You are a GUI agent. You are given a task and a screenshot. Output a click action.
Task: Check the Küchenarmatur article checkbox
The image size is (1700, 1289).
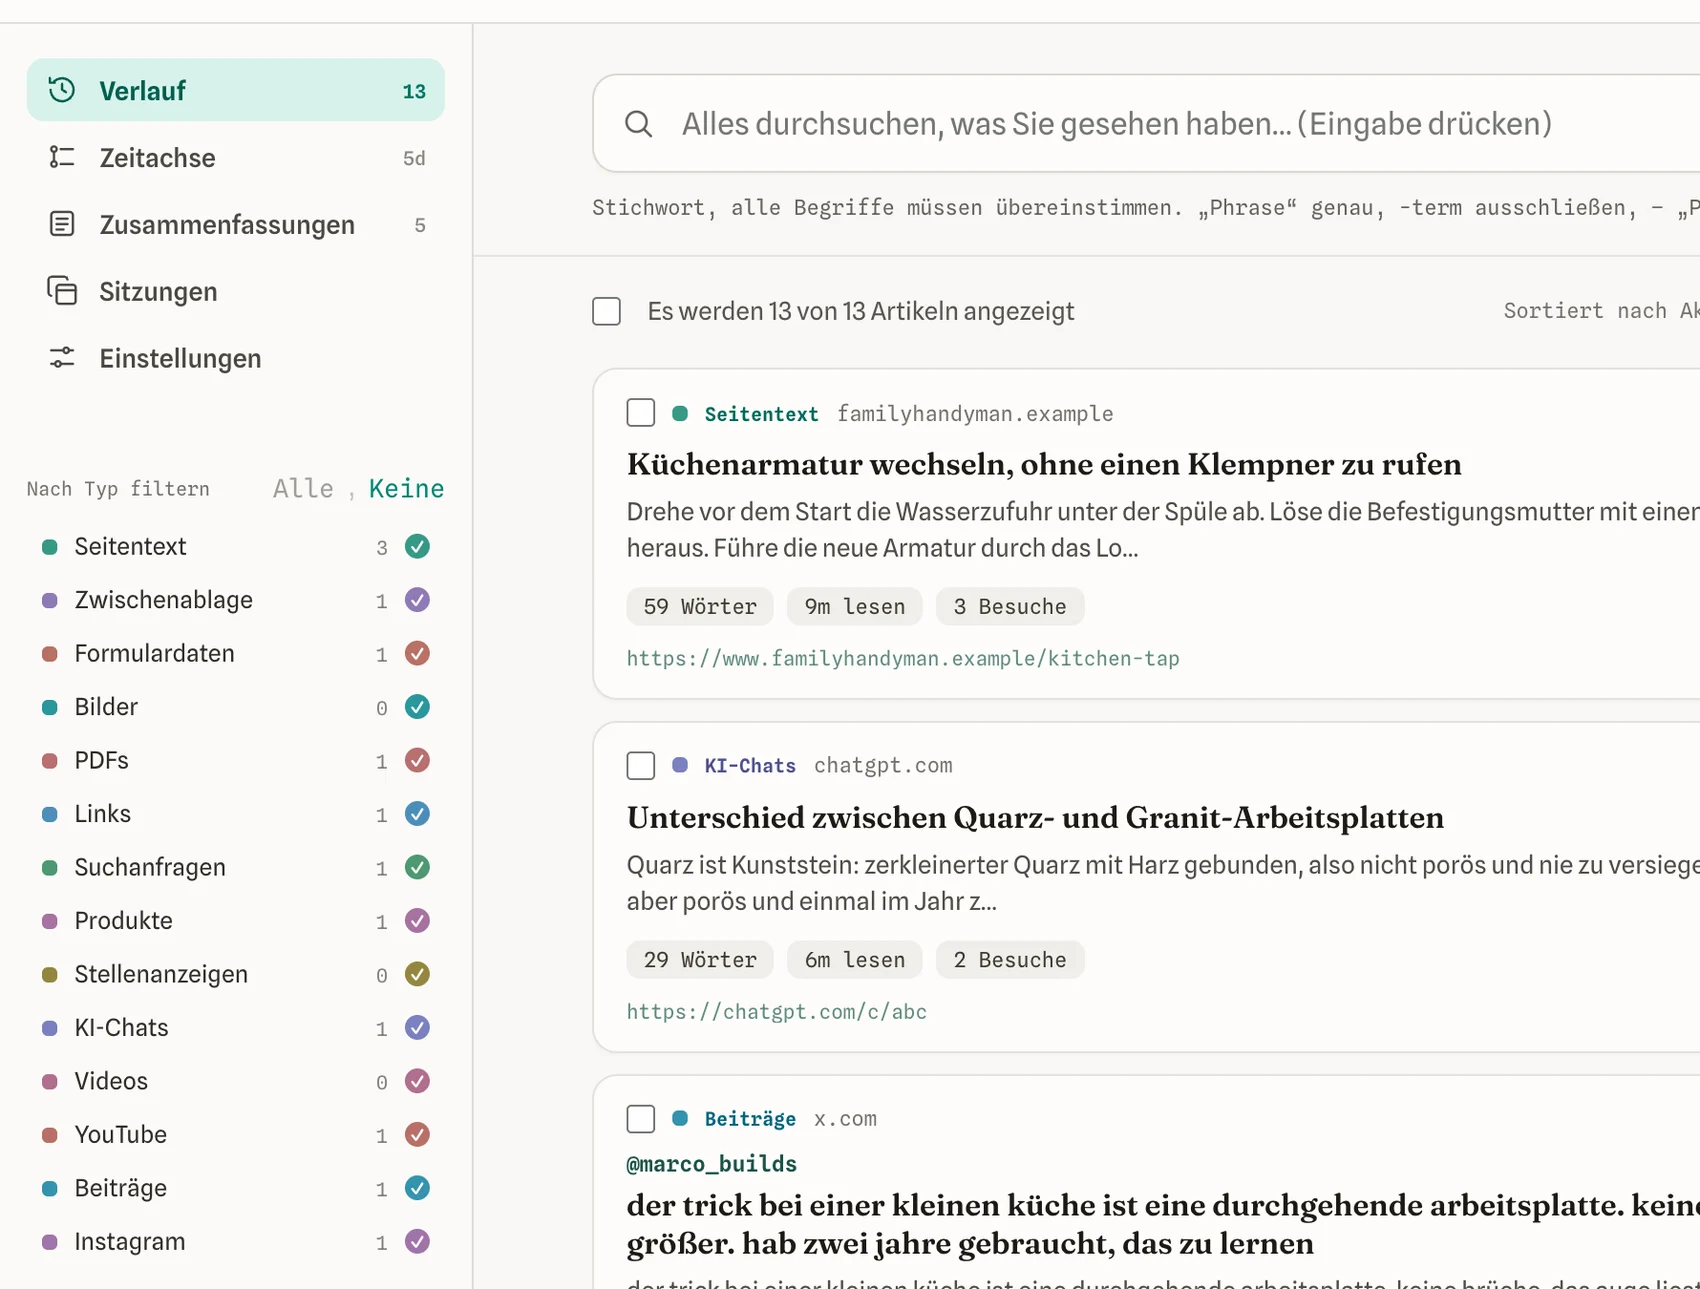[x=641, y=413]
